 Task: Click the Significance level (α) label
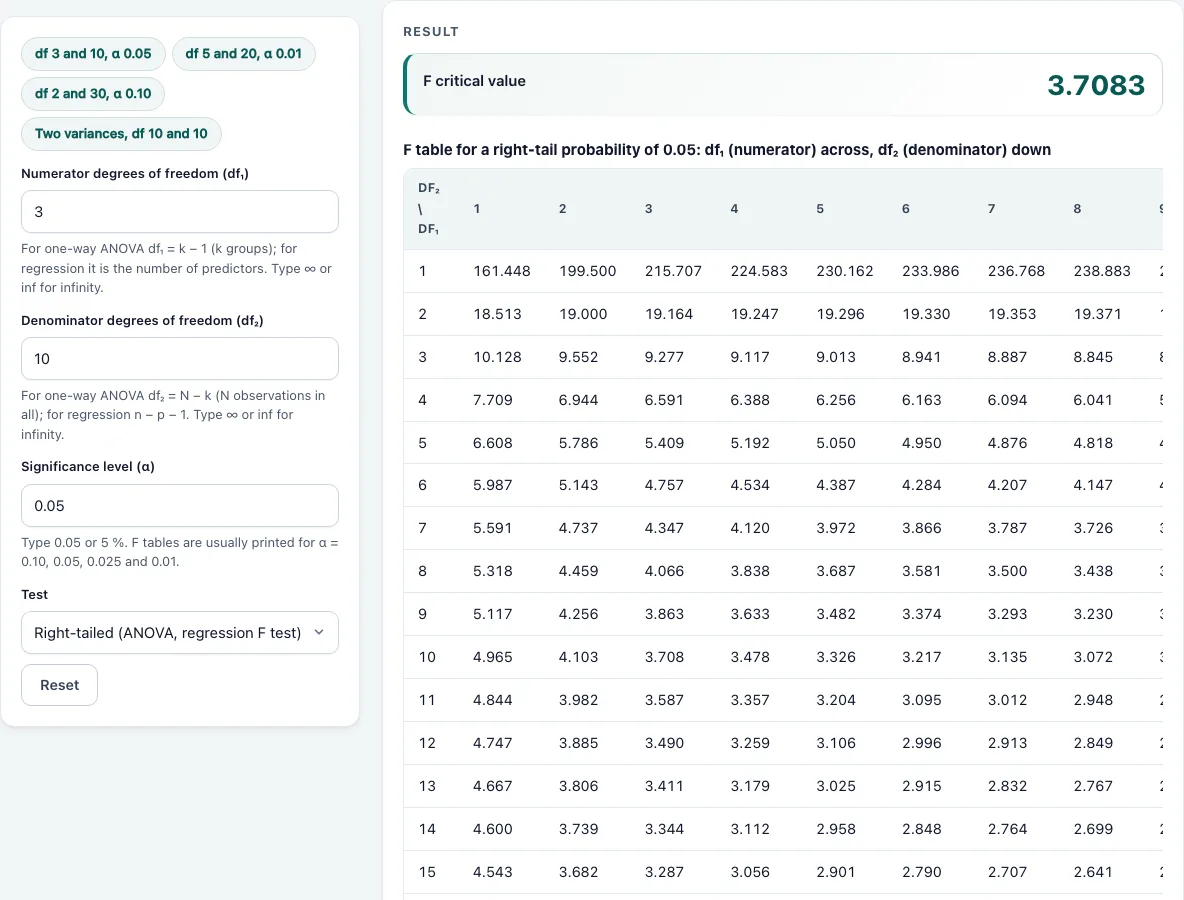88,467
